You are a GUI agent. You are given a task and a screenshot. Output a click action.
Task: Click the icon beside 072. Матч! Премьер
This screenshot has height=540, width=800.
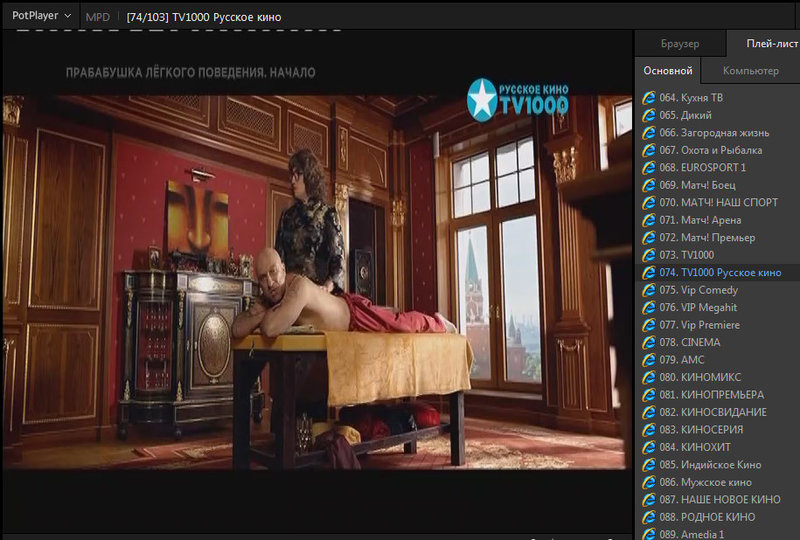click(x=648, y=237)
